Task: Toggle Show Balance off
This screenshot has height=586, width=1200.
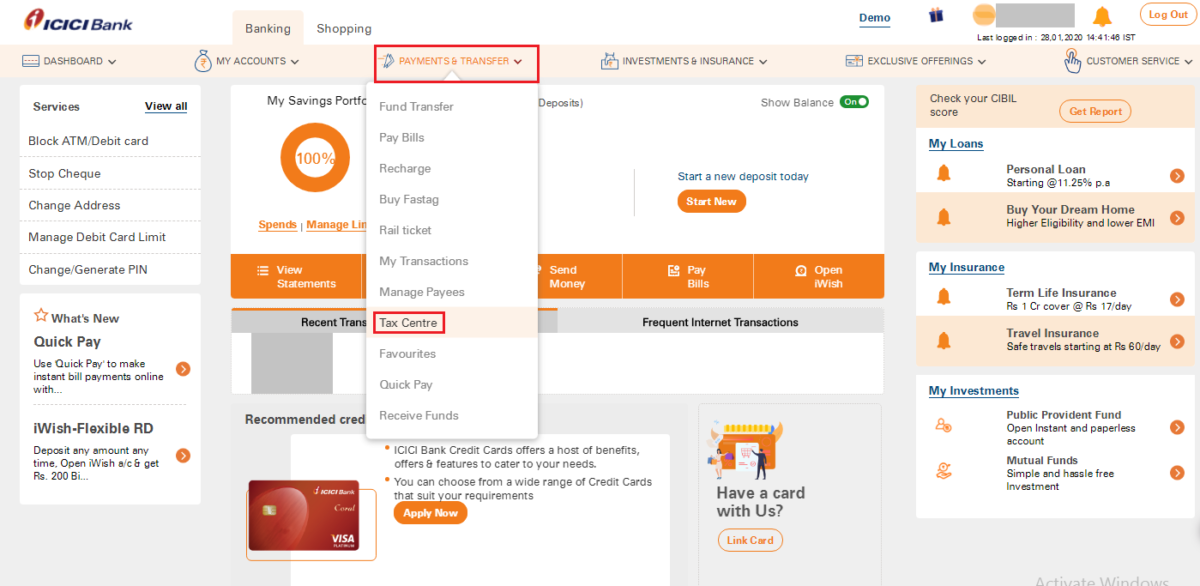Action: point(854,102)
